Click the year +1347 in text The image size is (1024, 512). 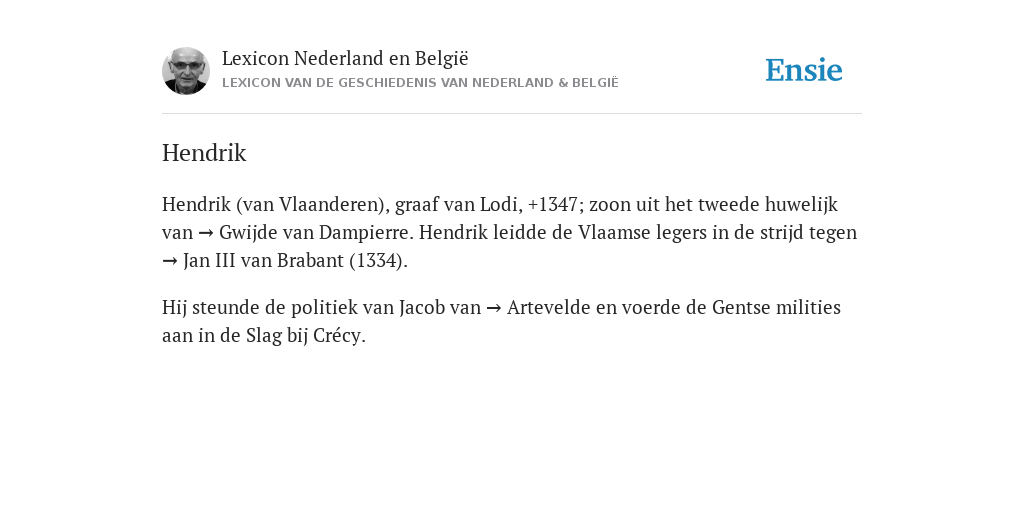click(x=552, y=204)
